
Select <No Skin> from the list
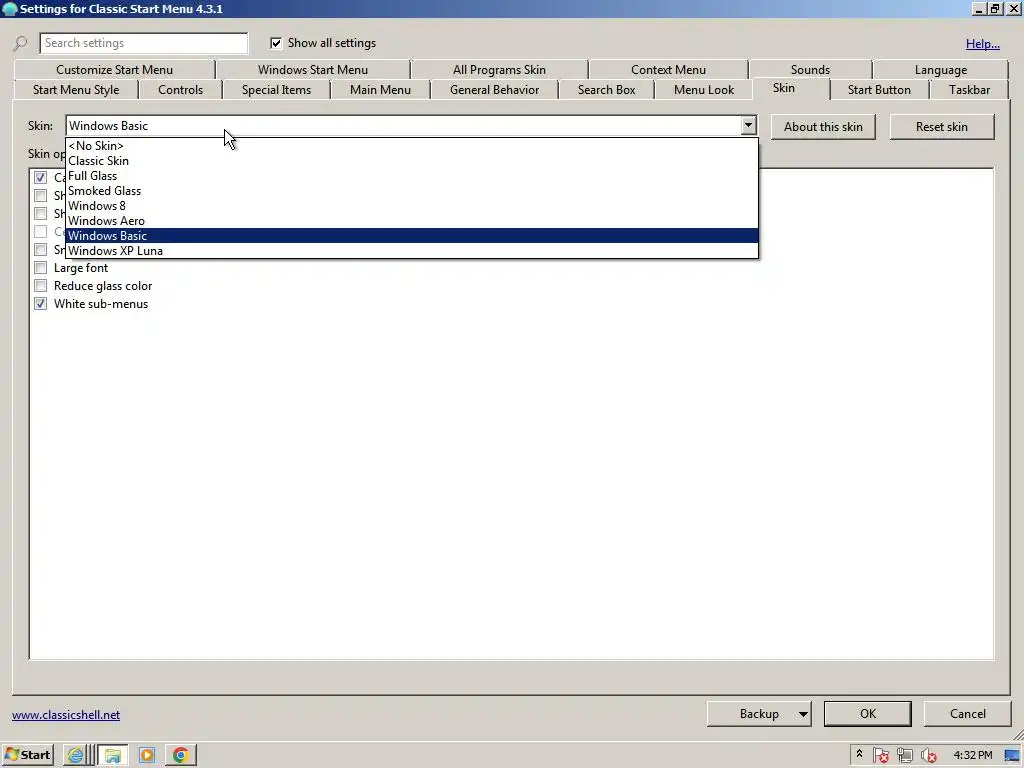point(412,146)
